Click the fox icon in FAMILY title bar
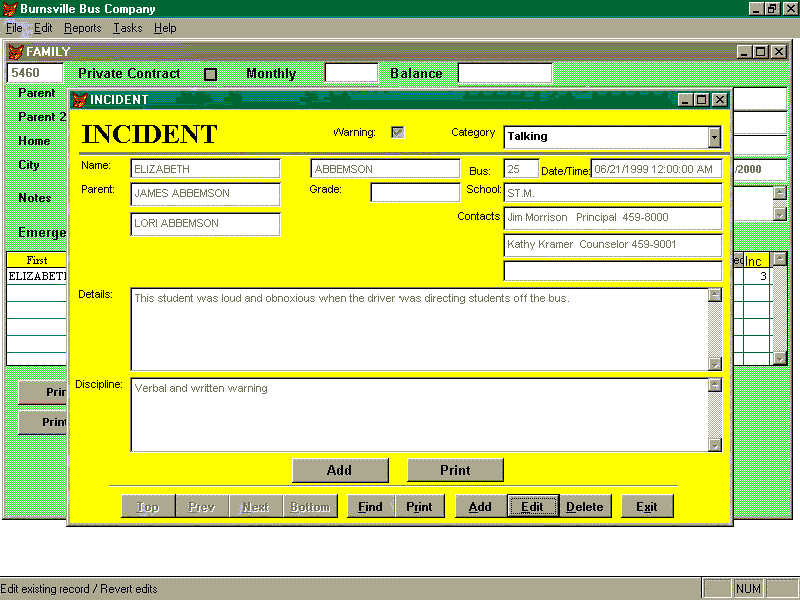Screen dimensions: 800x600 [16, 52]
